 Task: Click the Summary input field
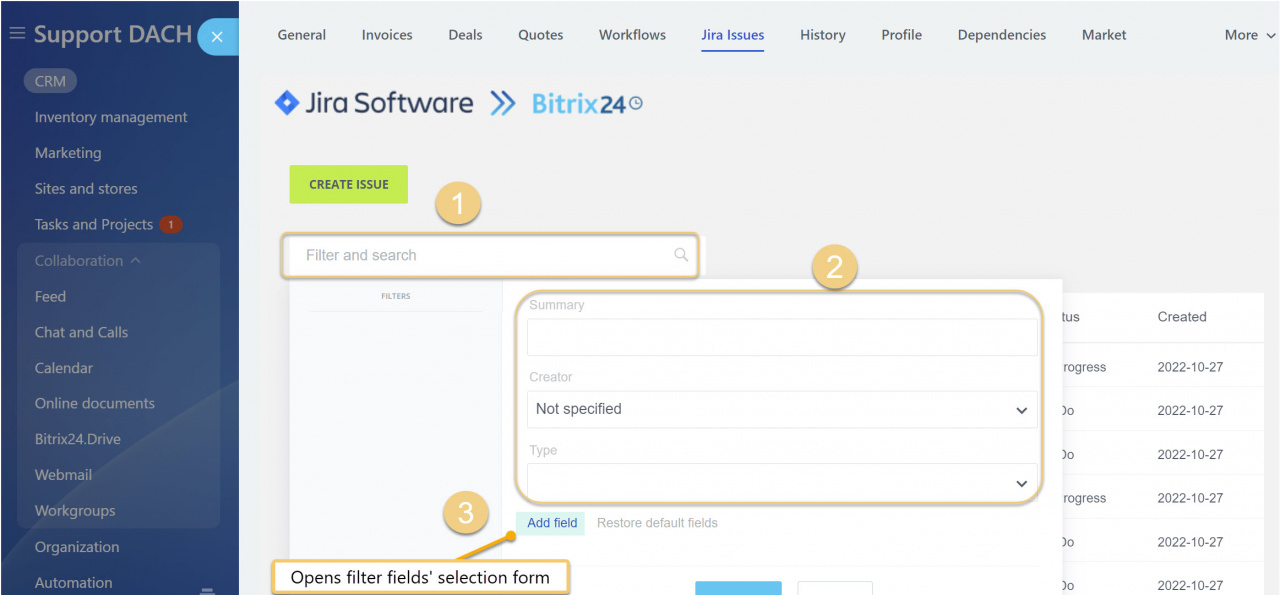pos(782,337)
